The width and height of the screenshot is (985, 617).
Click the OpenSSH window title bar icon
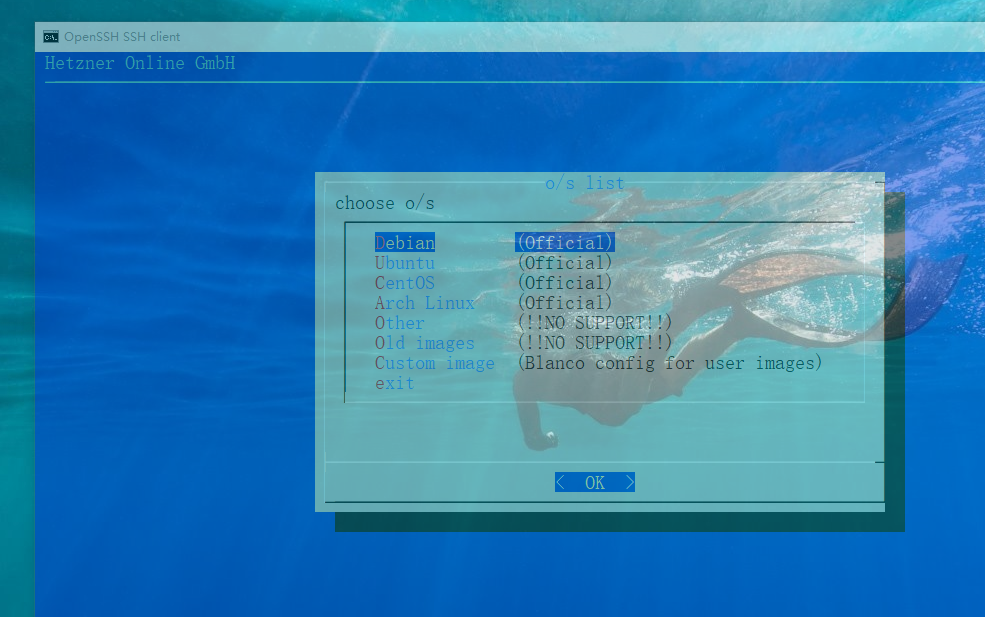[x=51, y=37]
